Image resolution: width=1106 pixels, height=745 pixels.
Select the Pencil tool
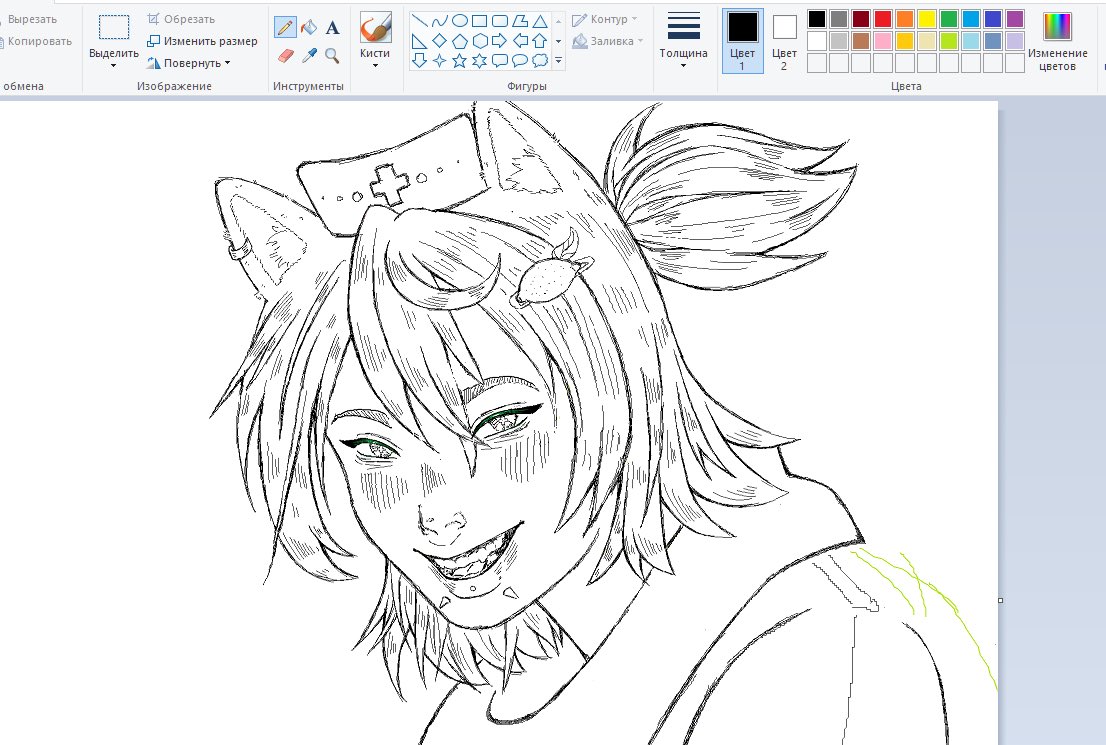tap(285, 28)
